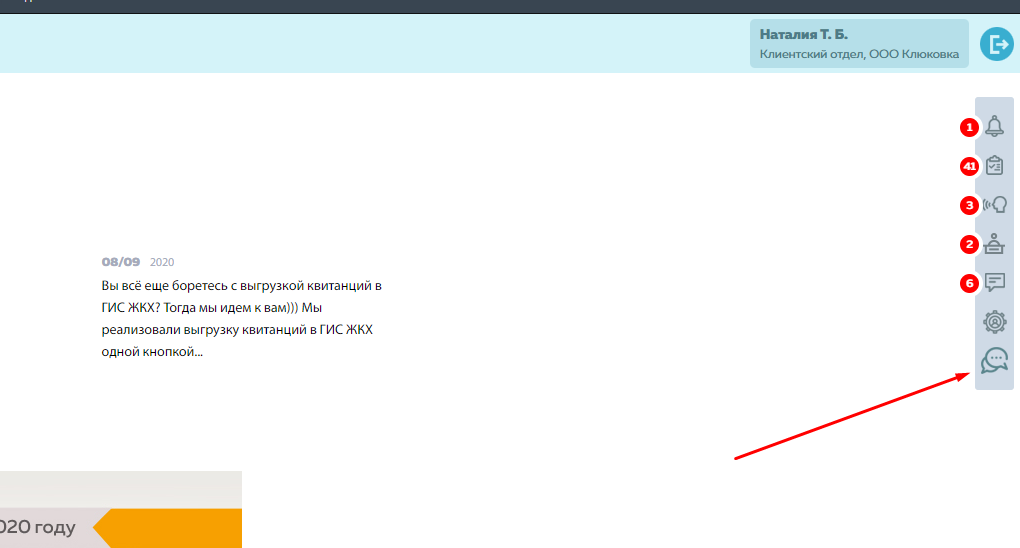Click the red badge showing 1

969,128
